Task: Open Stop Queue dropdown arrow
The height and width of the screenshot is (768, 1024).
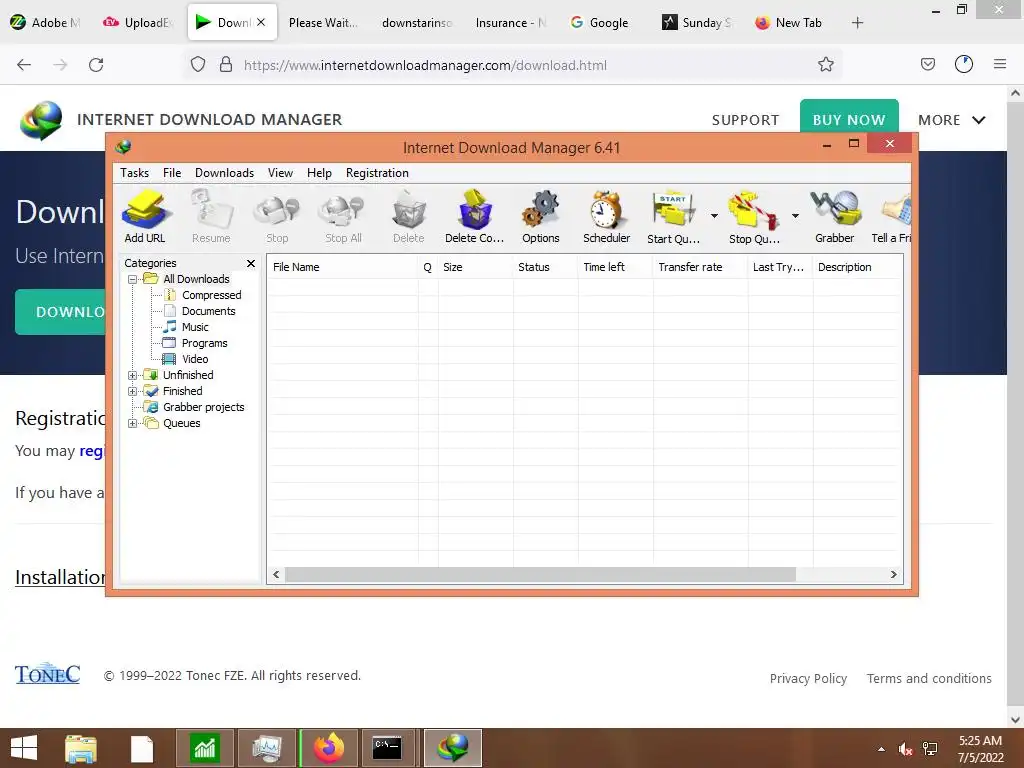Action: (x=795, y=216)
